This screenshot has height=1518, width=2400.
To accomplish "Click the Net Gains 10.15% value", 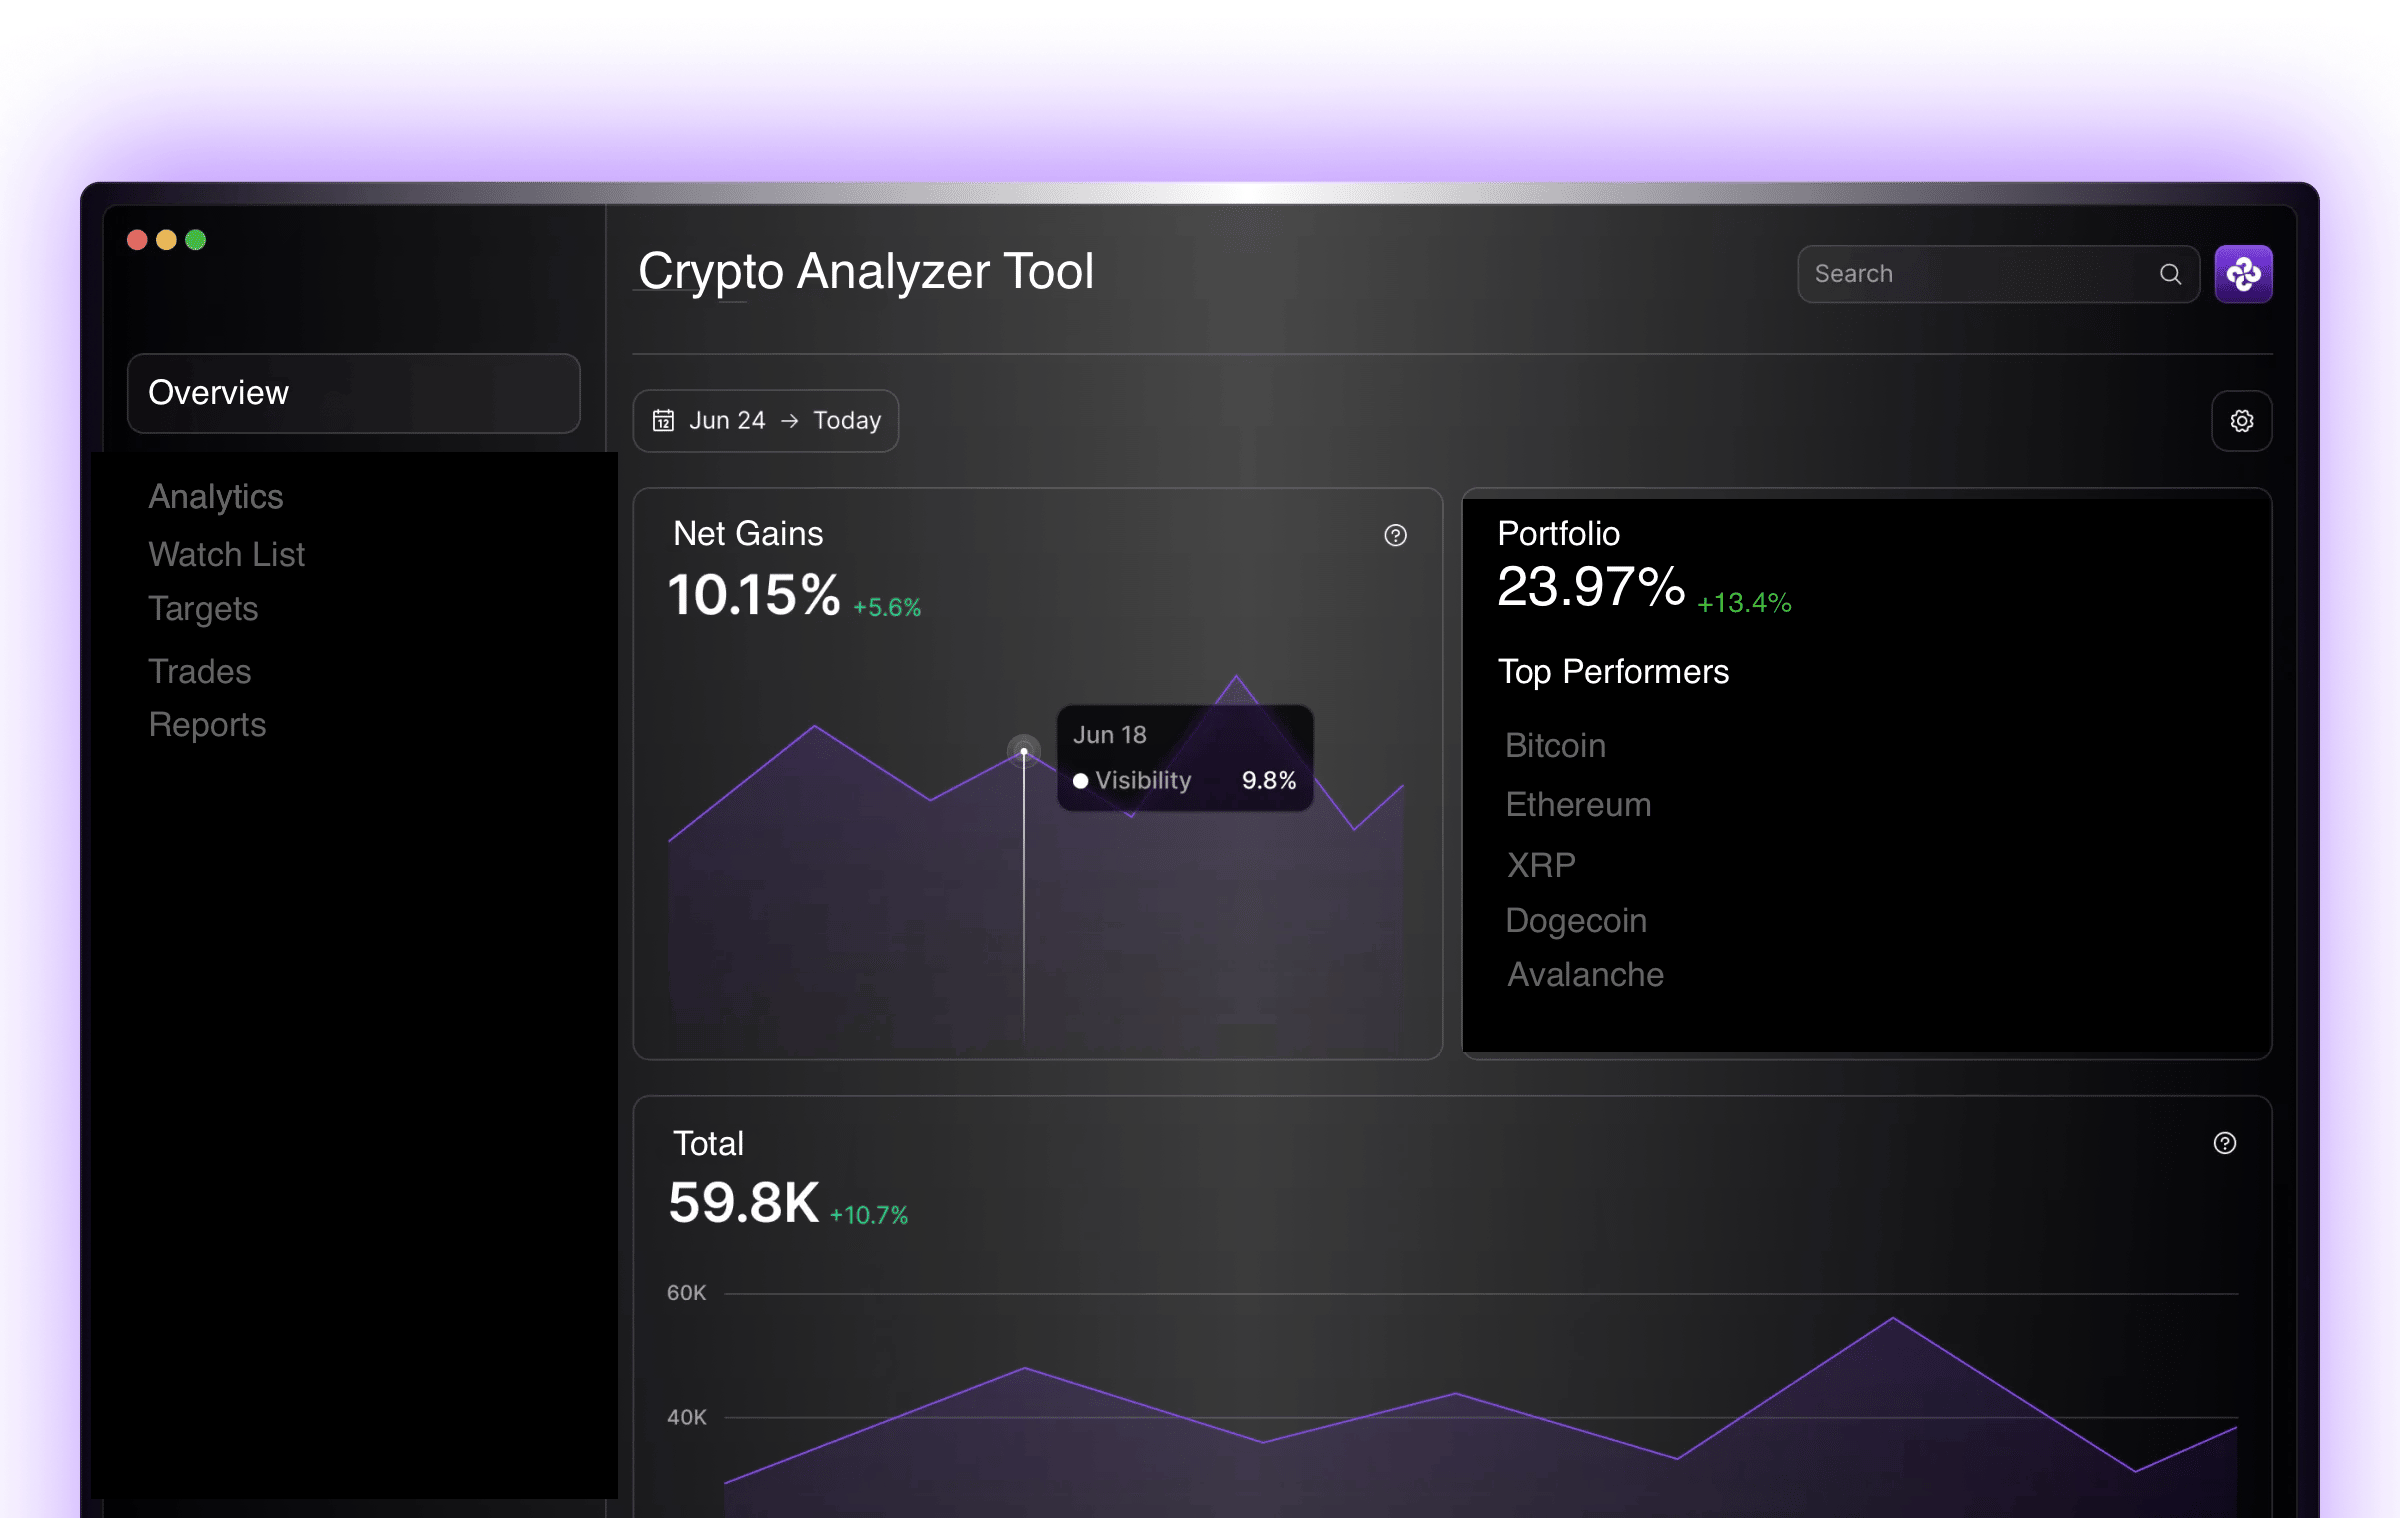I will click(754, 595).
